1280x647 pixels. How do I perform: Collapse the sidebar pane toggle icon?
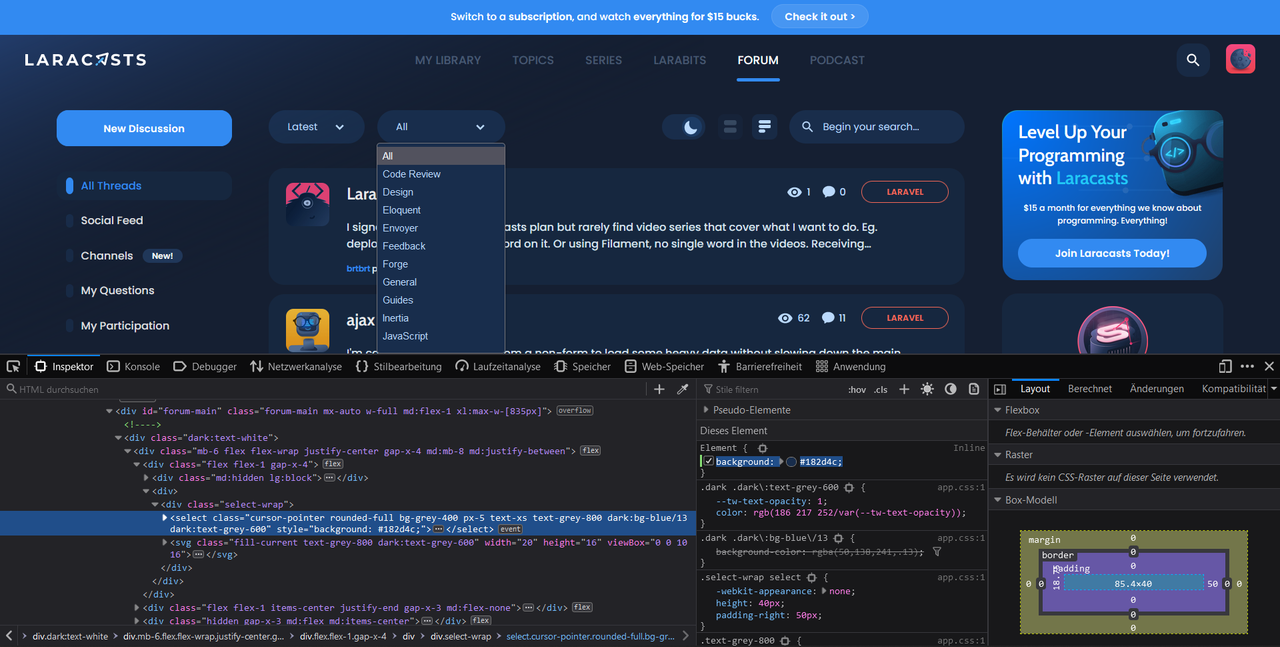click(999, 389)
